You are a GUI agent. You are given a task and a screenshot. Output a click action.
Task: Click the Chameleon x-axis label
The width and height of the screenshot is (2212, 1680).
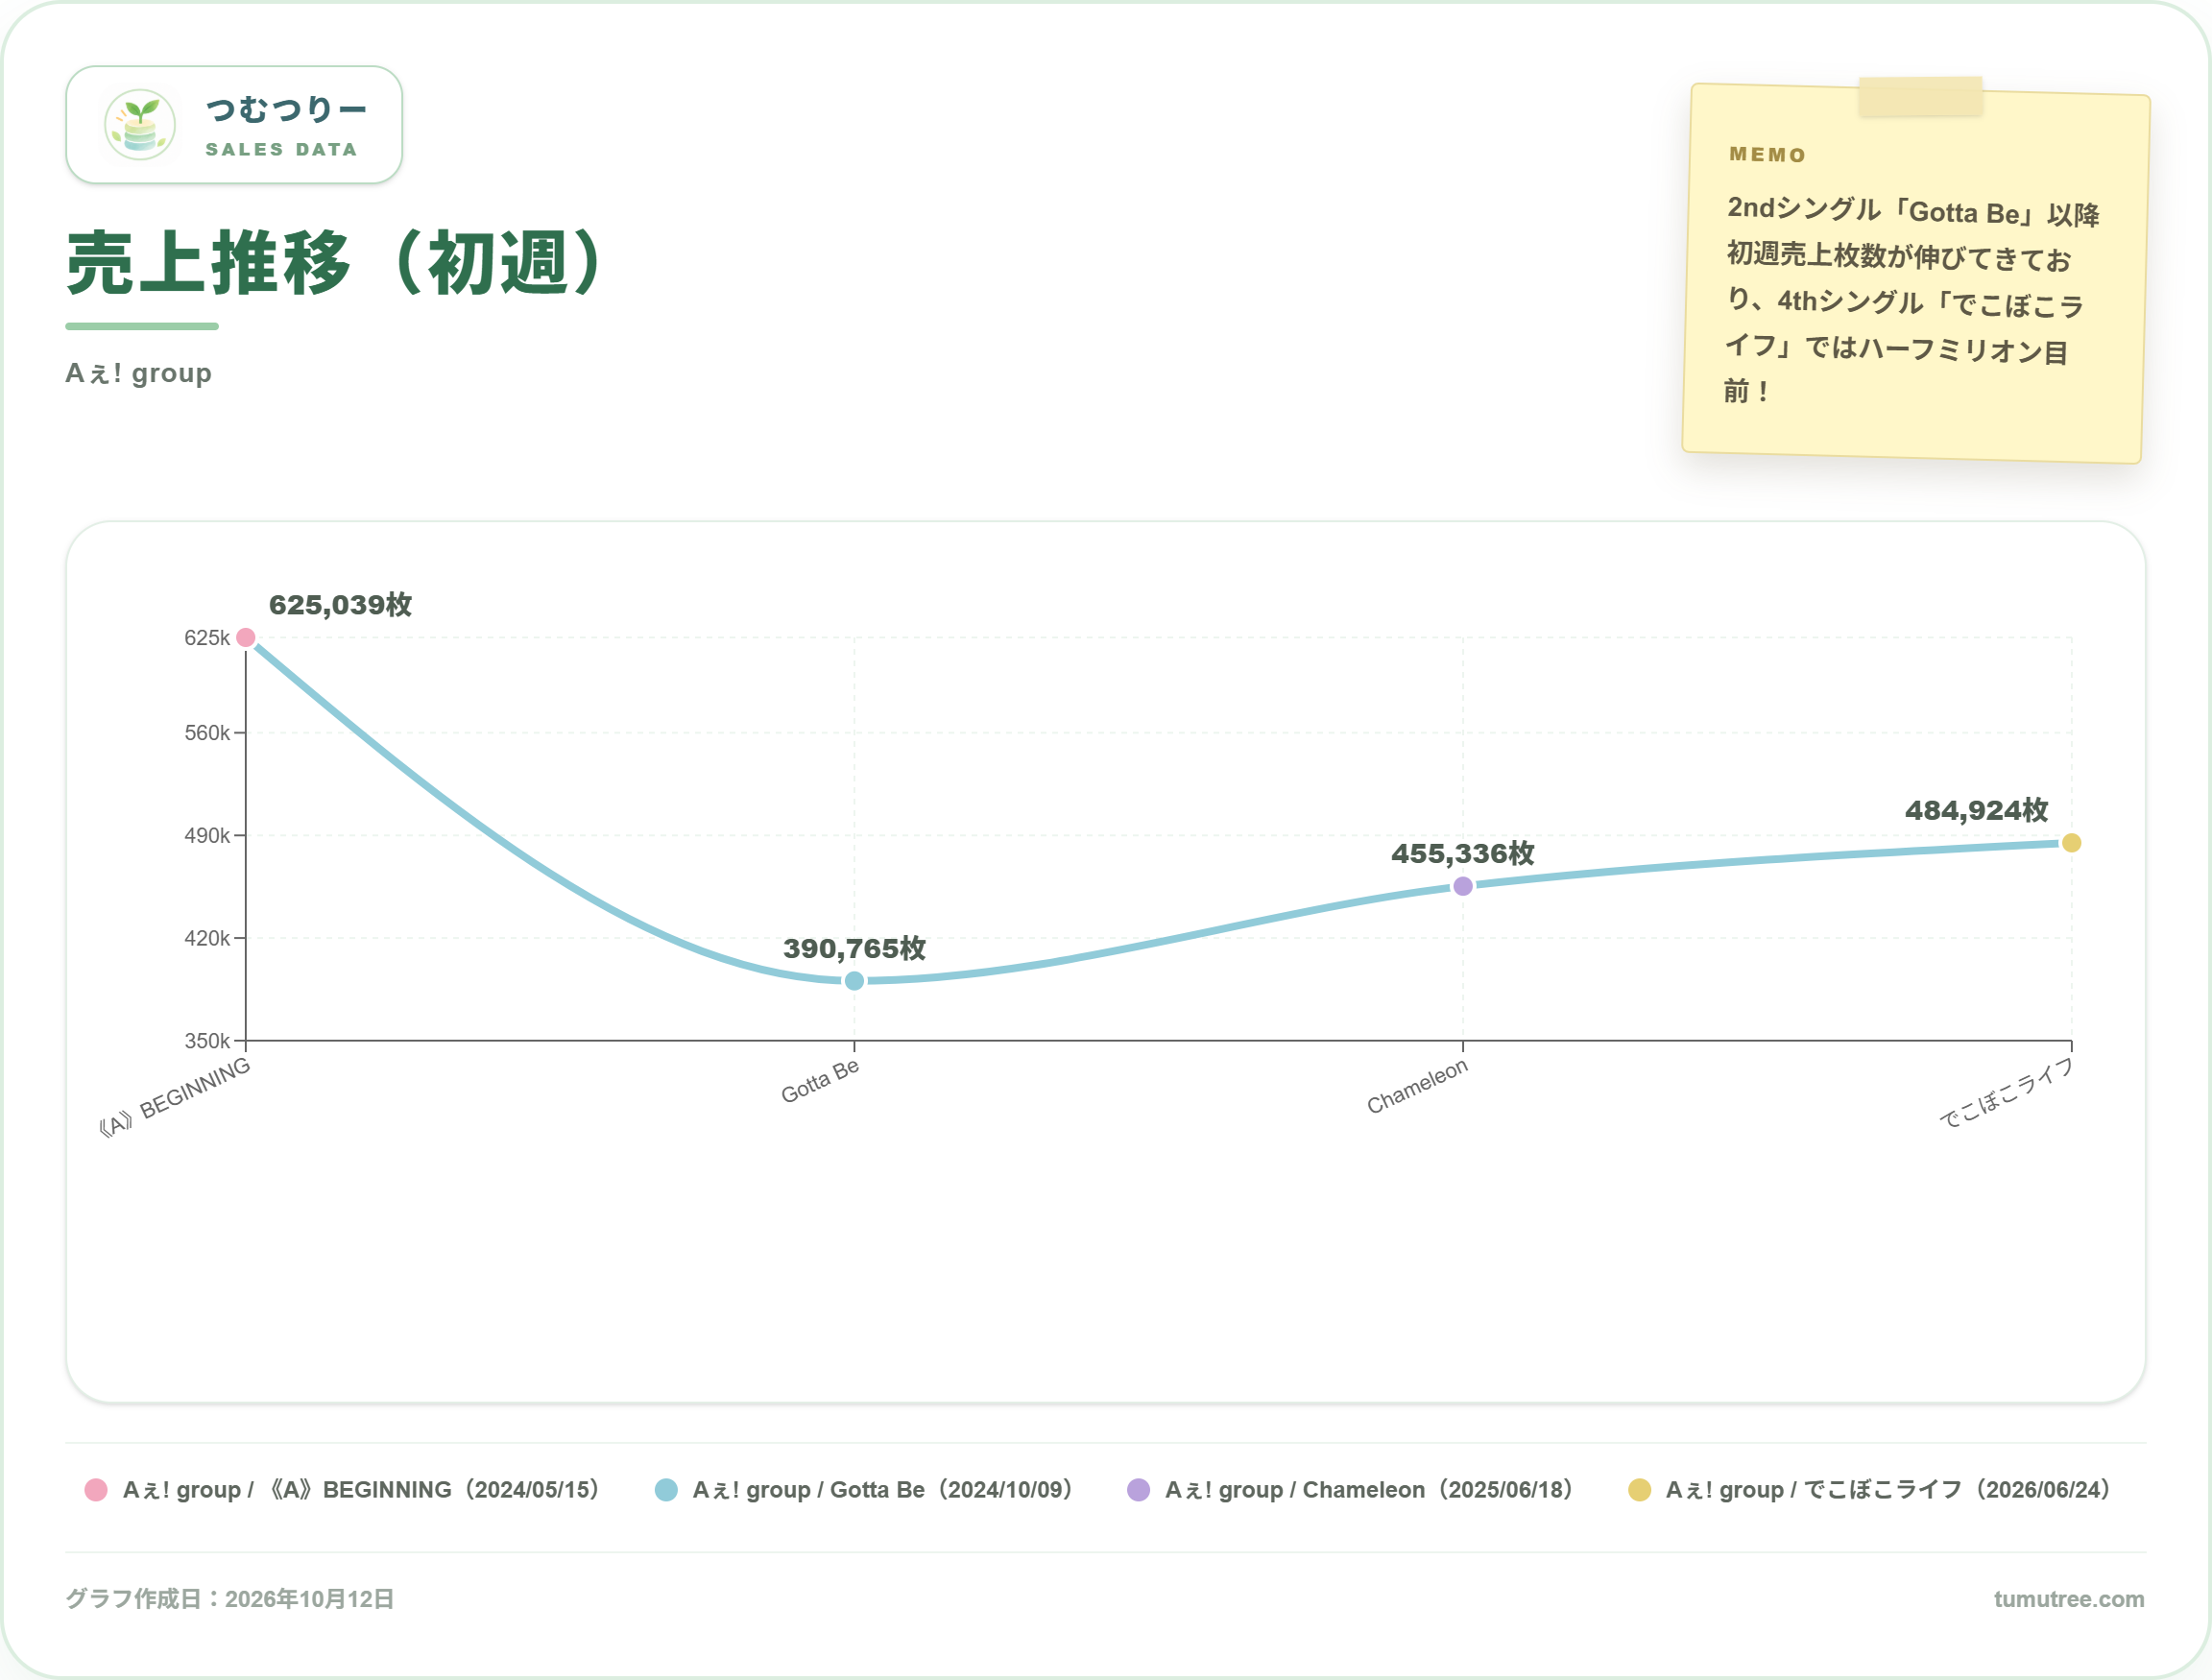1418,1086
